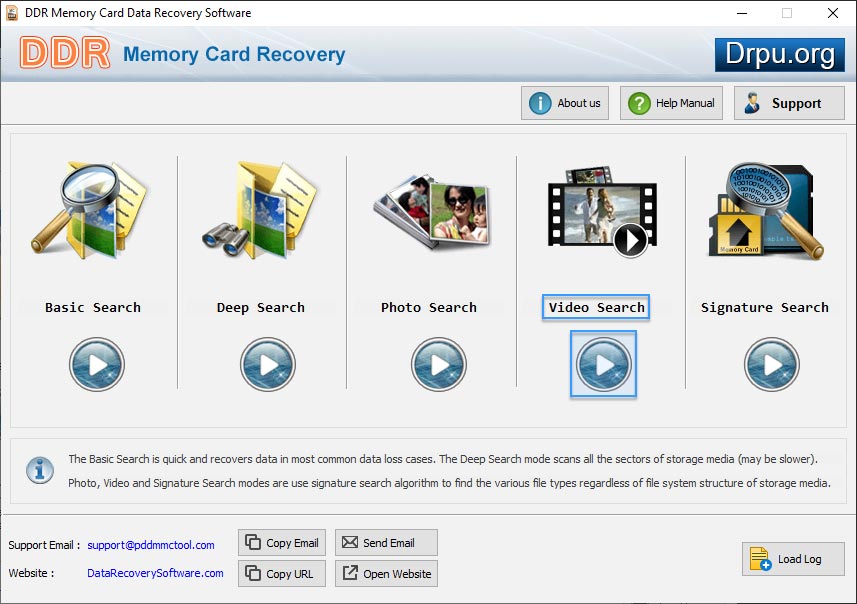Click the Basic Search magnifier folder icon
The image size is (857, 604).
click(x=90, y=210)
